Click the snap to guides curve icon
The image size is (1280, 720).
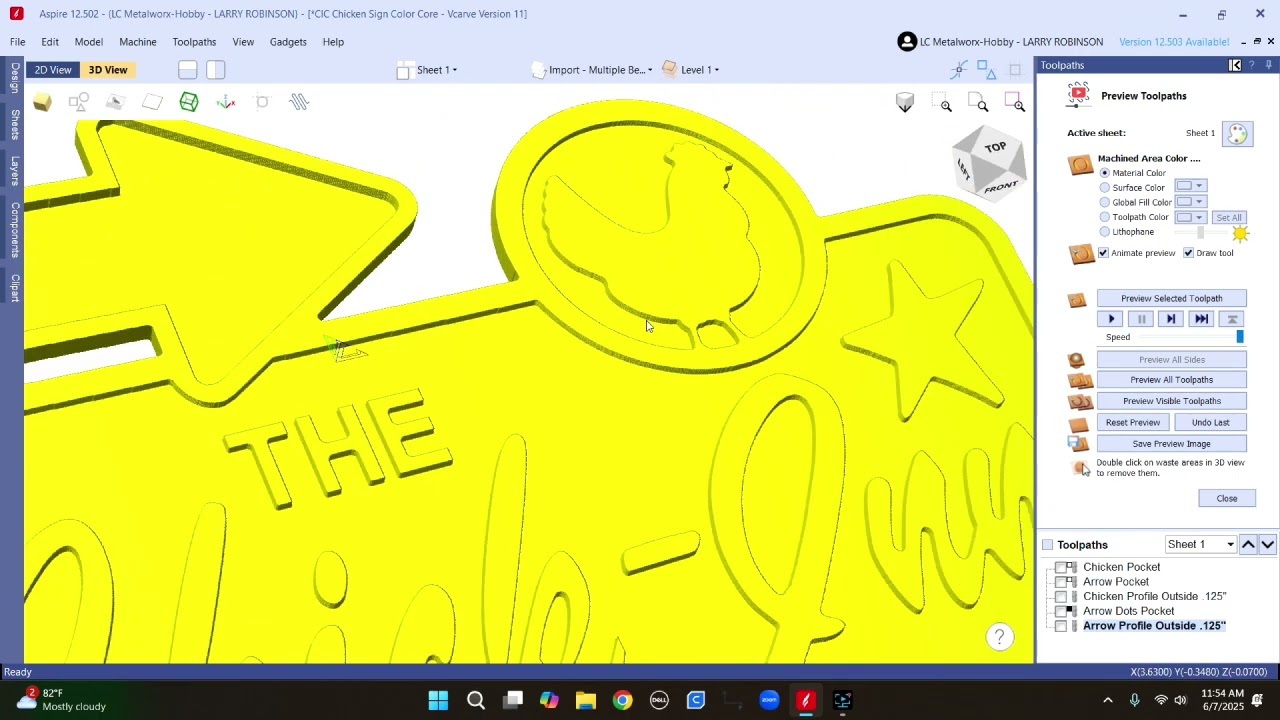(959, 69)
